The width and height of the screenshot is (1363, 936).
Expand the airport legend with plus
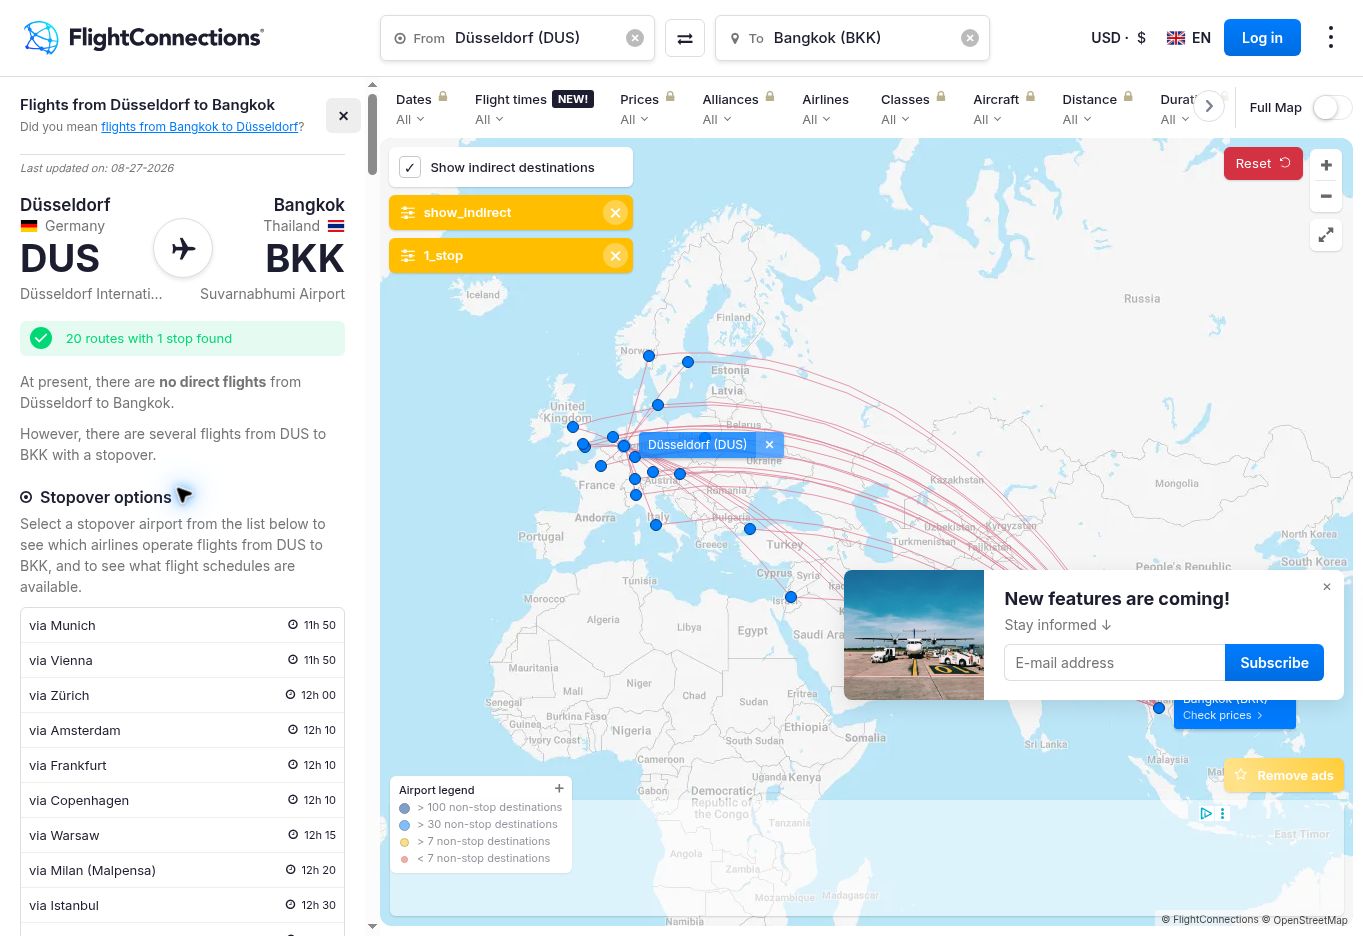coord(559,789)
